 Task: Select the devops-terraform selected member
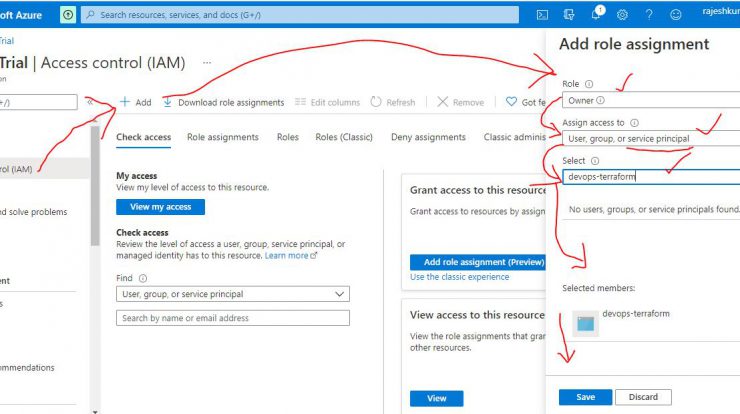point(651,323)
